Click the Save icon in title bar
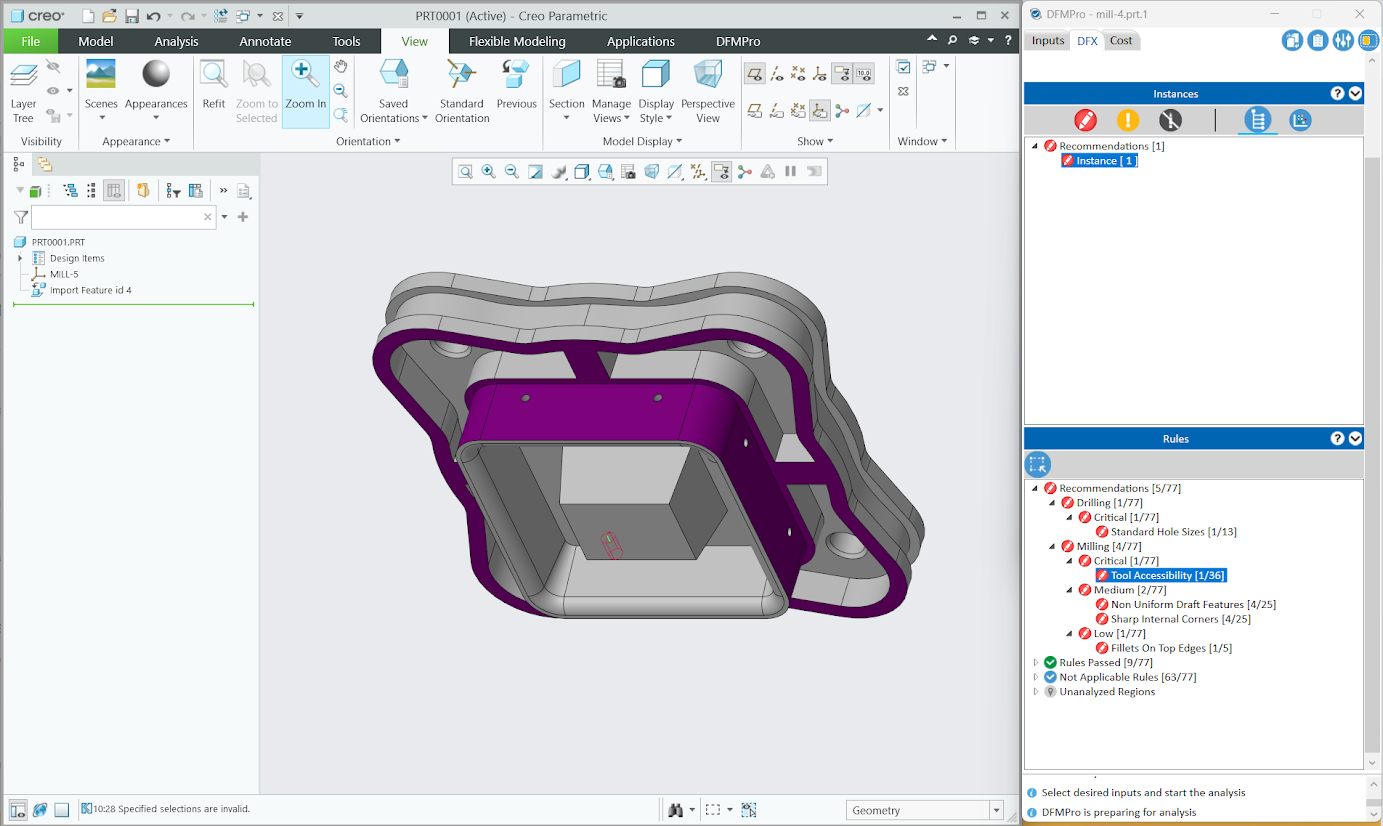 [132, 16]
